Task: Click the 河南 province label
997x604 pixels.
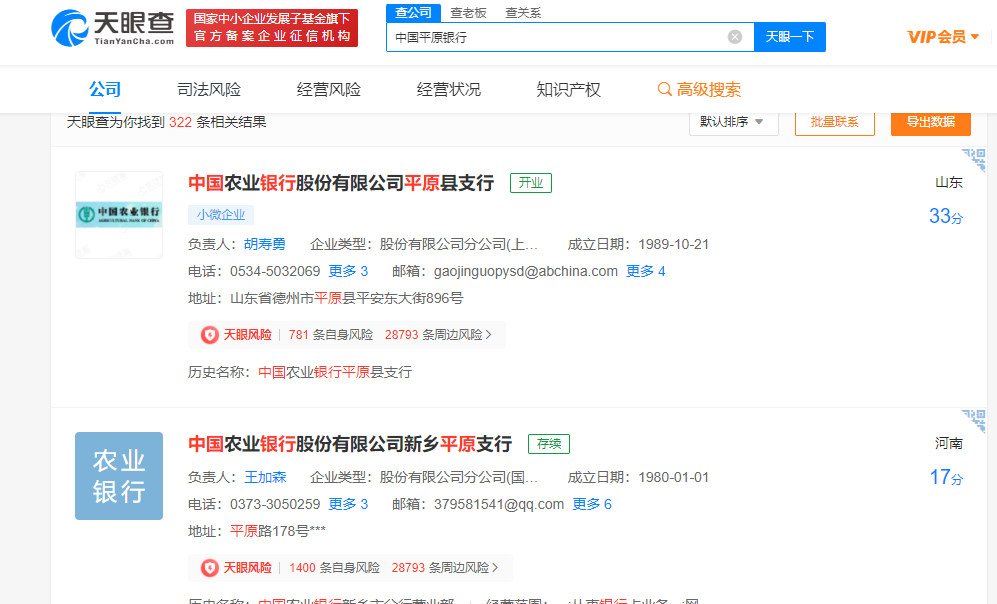Action: 949,443
